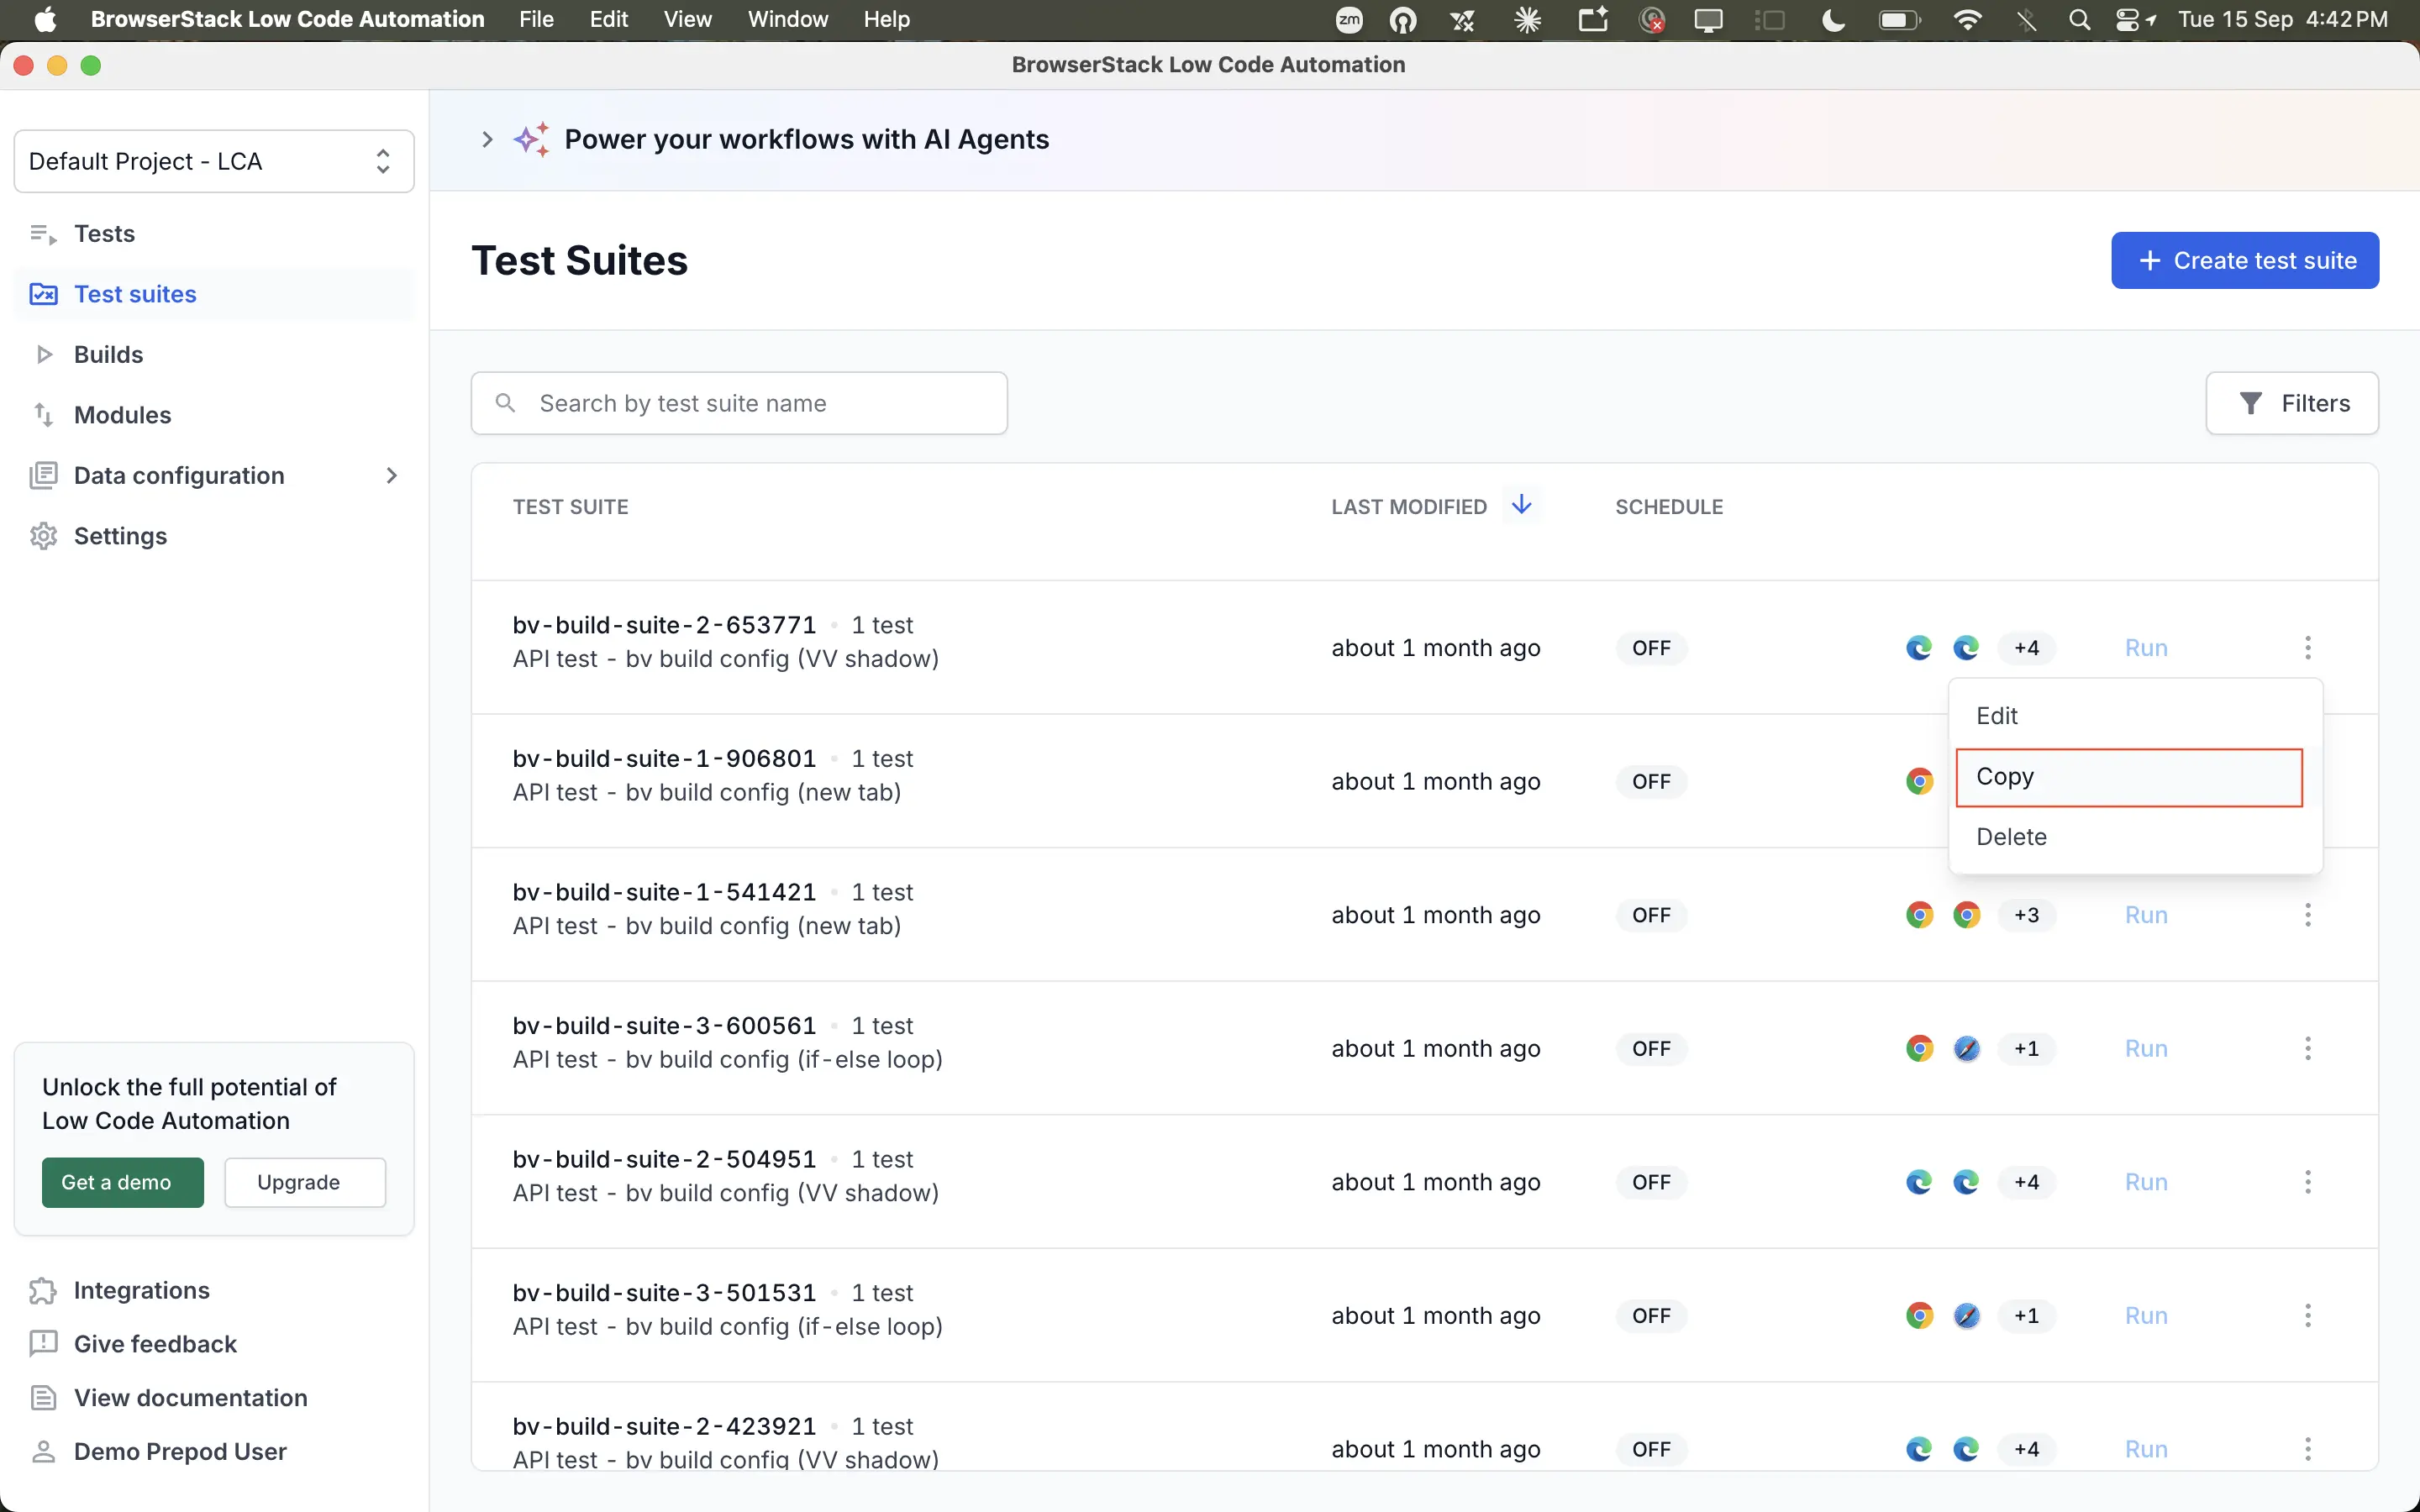Run bv-build-suite-2-504951 suite
Viewport: 2420px width, 1512px height.
coord(2146,1182)
